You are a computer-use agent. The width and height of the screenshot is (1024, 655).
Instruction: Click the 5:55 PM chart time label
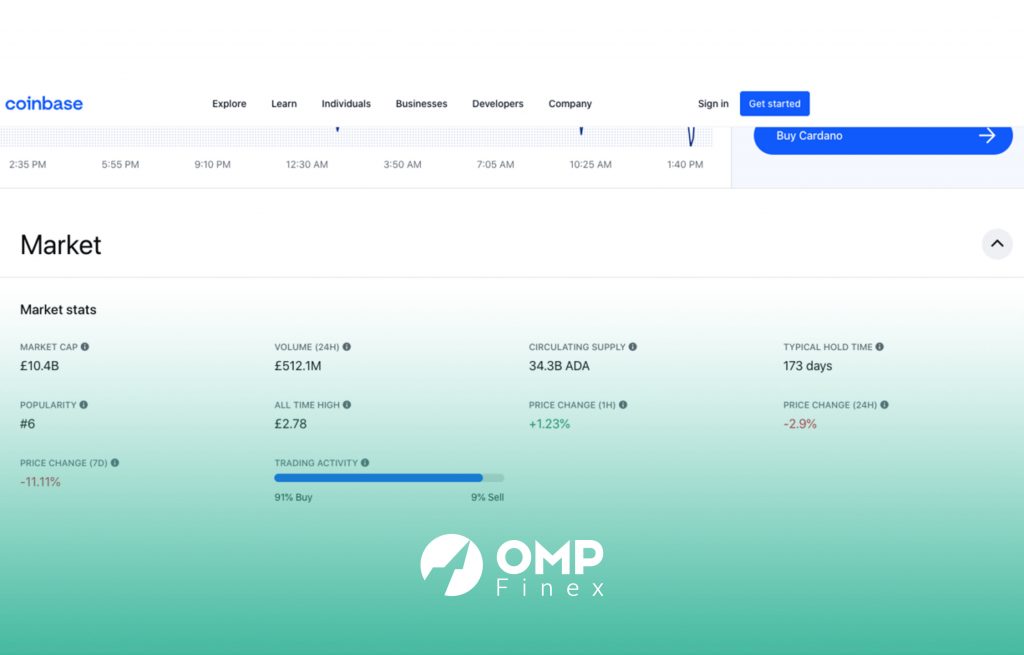pyautogui.click(x=120, y=165)
